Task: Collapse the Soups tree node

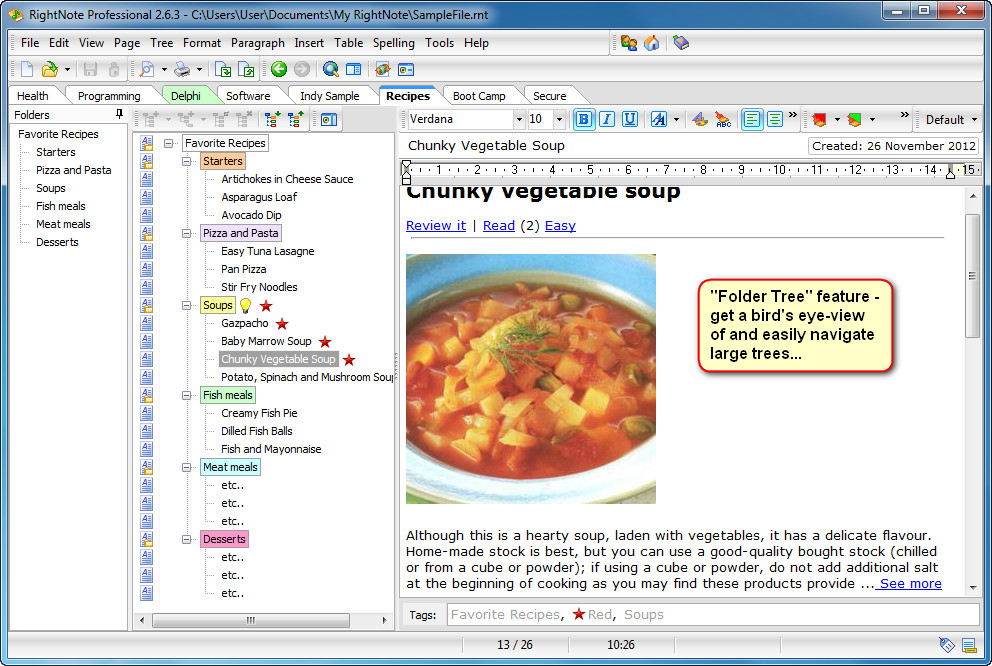Action: [187, 305]
